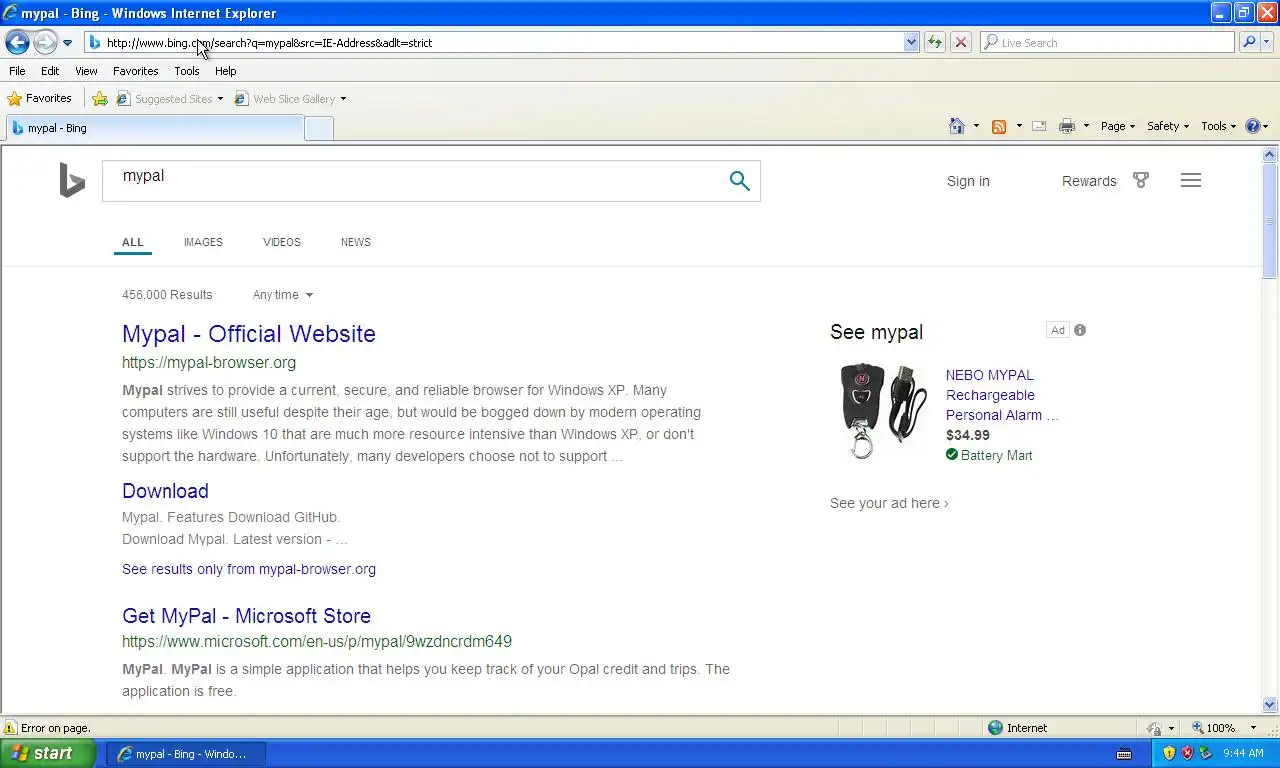This screenshot has width=1280, height=768.
Task: Click the Battery Mart seller link
Action: (x=996, y=455)
